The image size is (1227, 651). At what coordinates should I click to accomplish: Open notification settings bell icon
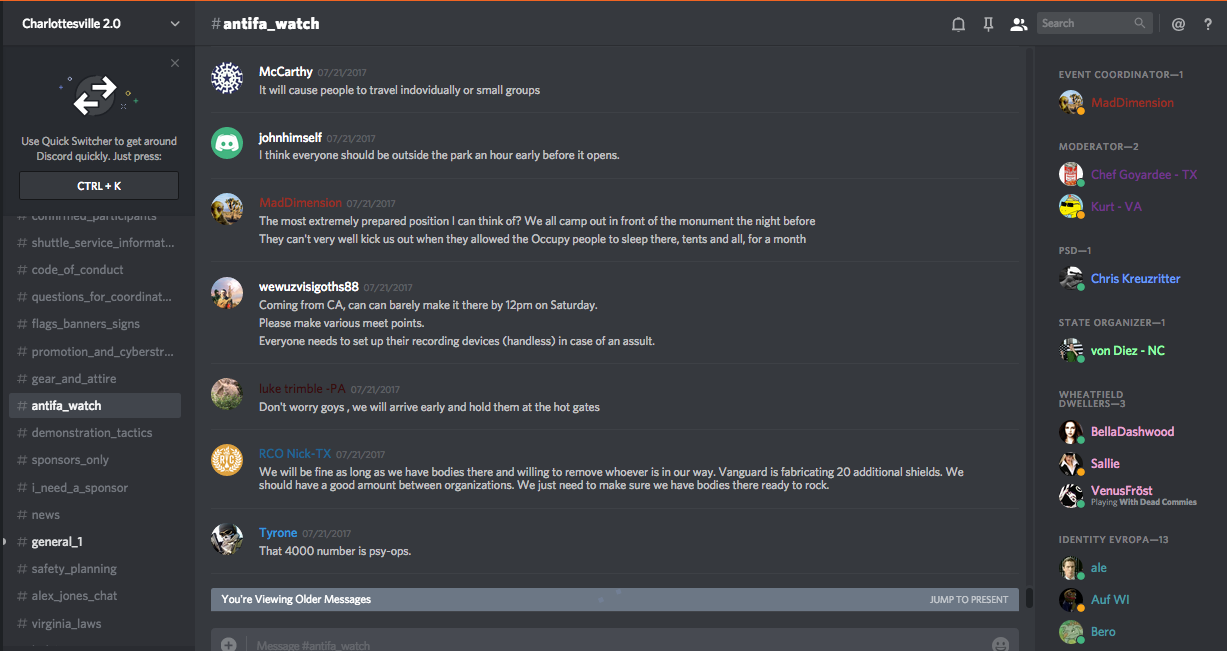958,24
